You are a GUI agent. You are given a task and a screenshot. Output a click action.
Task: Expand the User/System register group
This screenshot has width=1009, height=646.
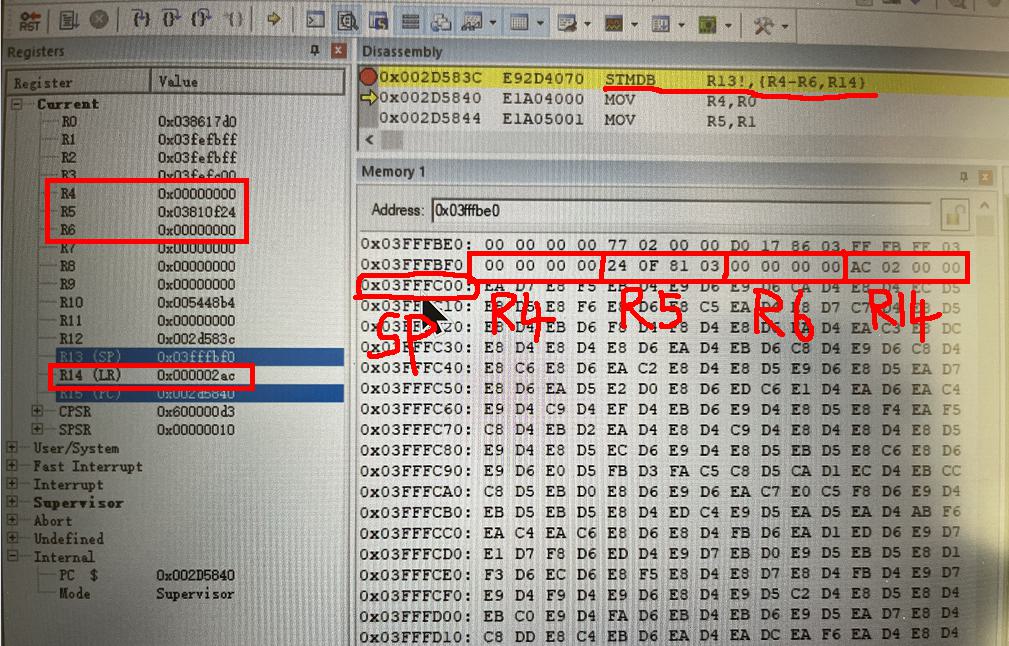(x=12, y=447)
